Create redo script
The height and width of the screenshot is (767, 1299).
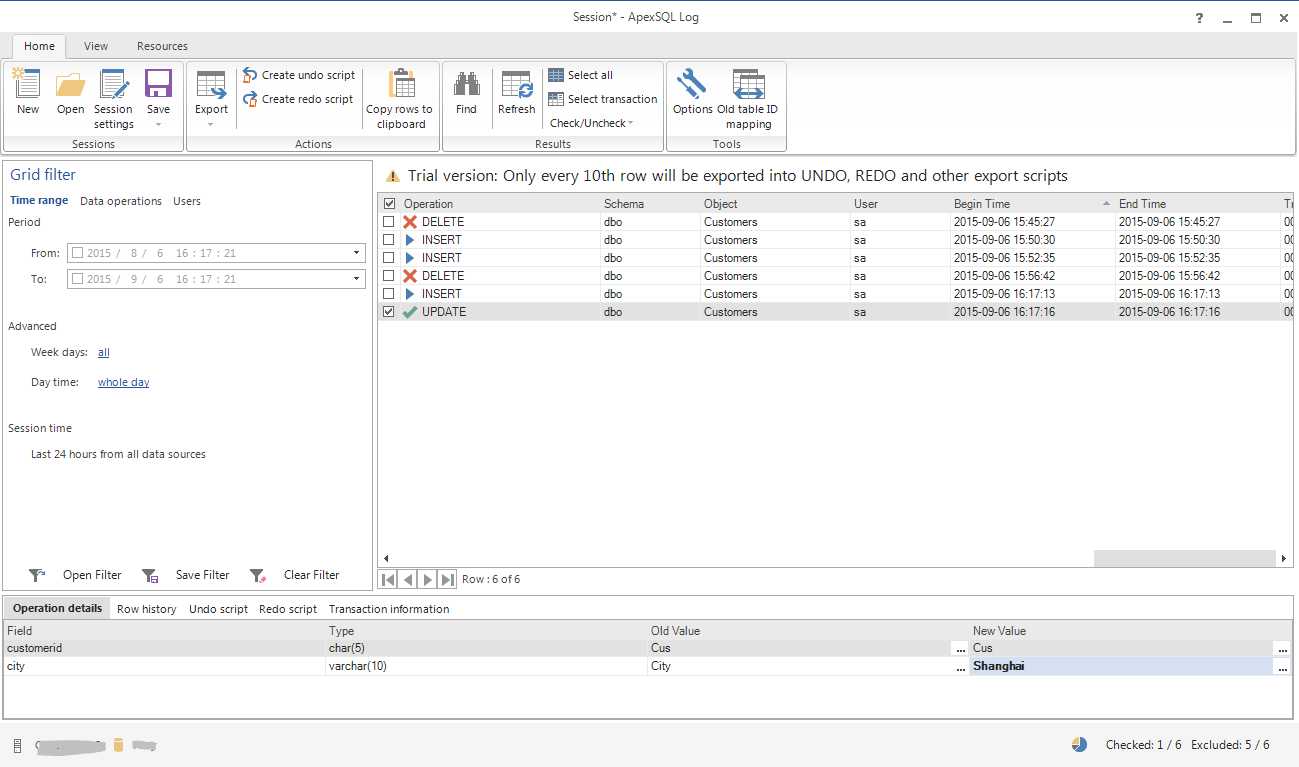[298, 99]
